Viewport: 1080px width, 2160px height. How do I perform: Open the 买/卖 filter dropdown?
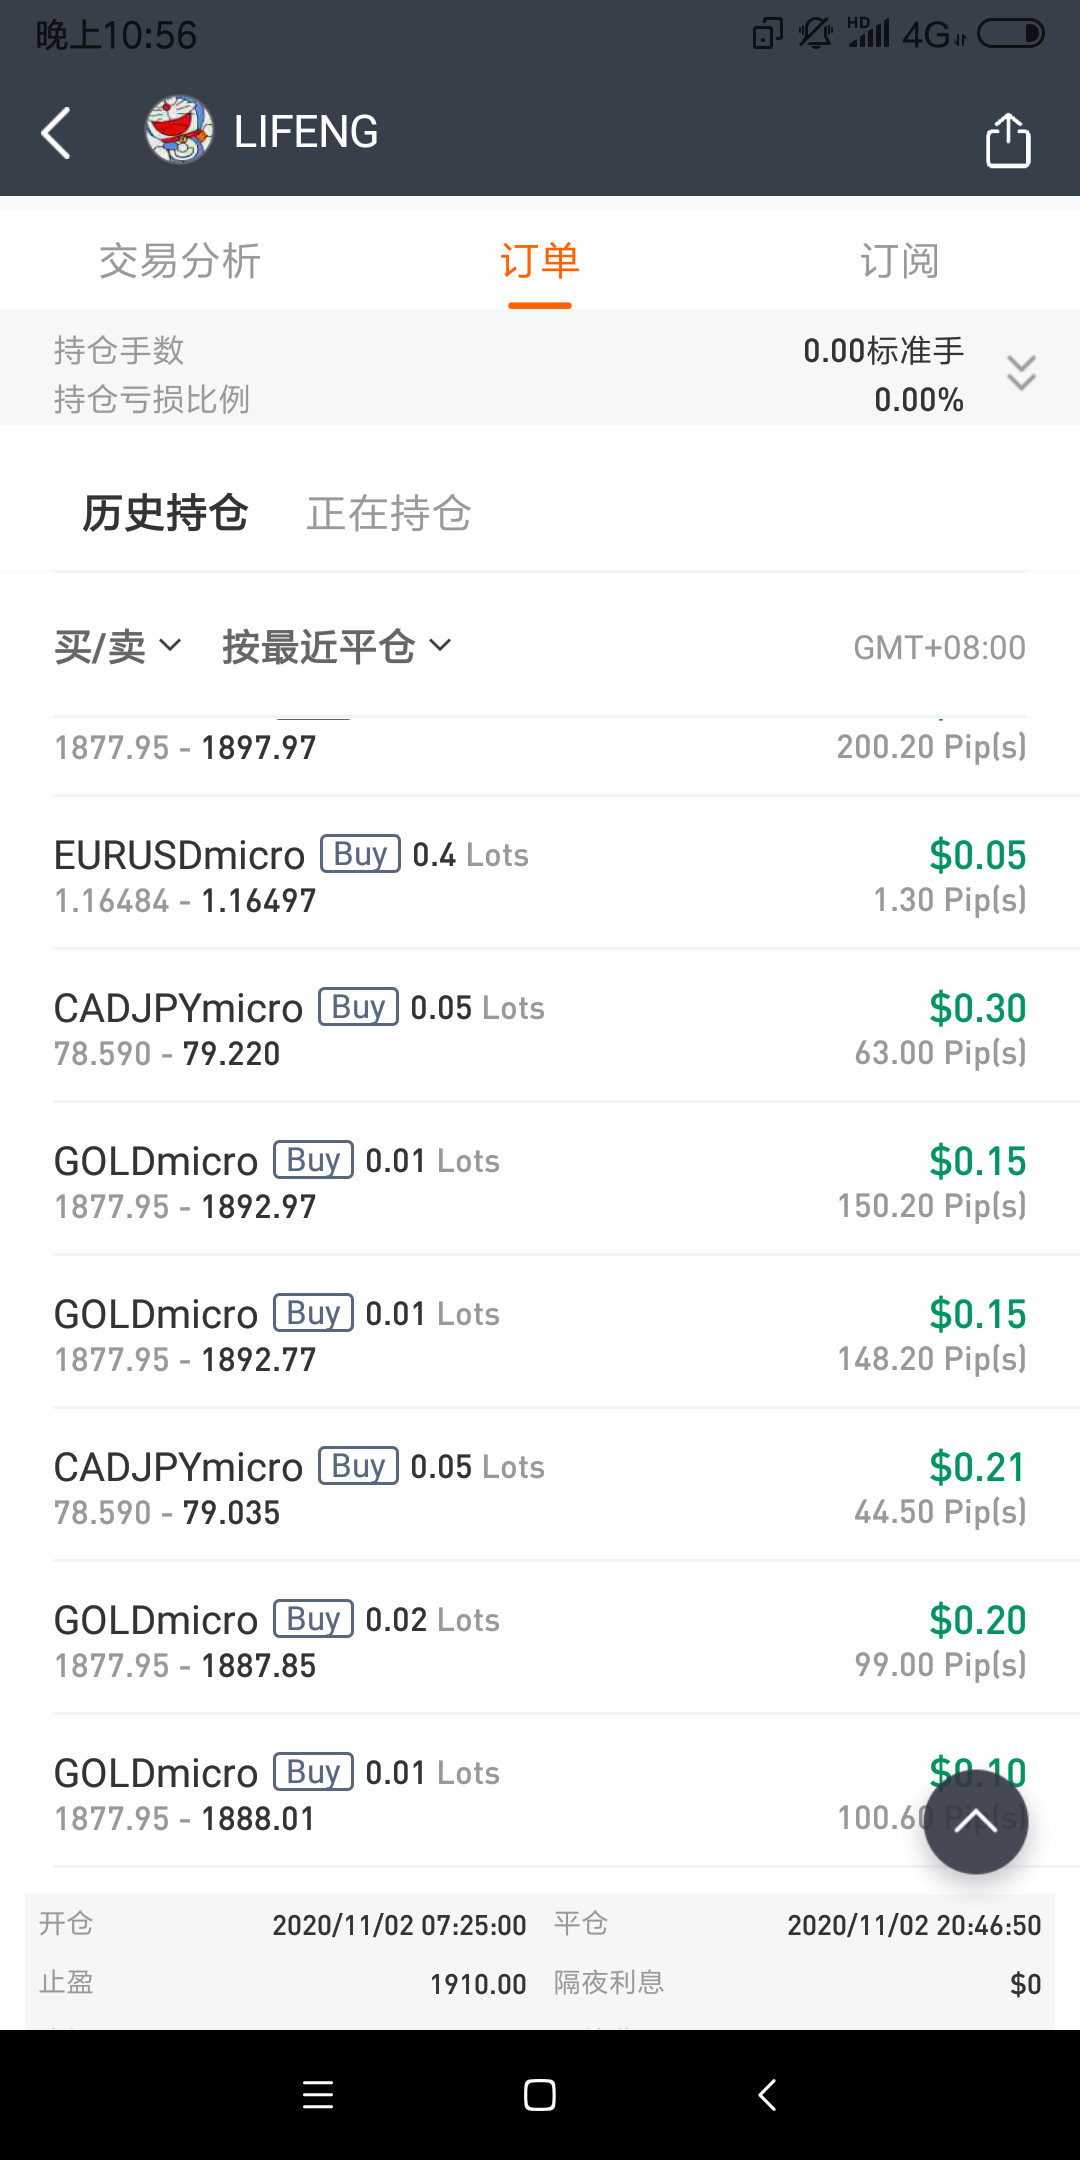pos(118,647)
